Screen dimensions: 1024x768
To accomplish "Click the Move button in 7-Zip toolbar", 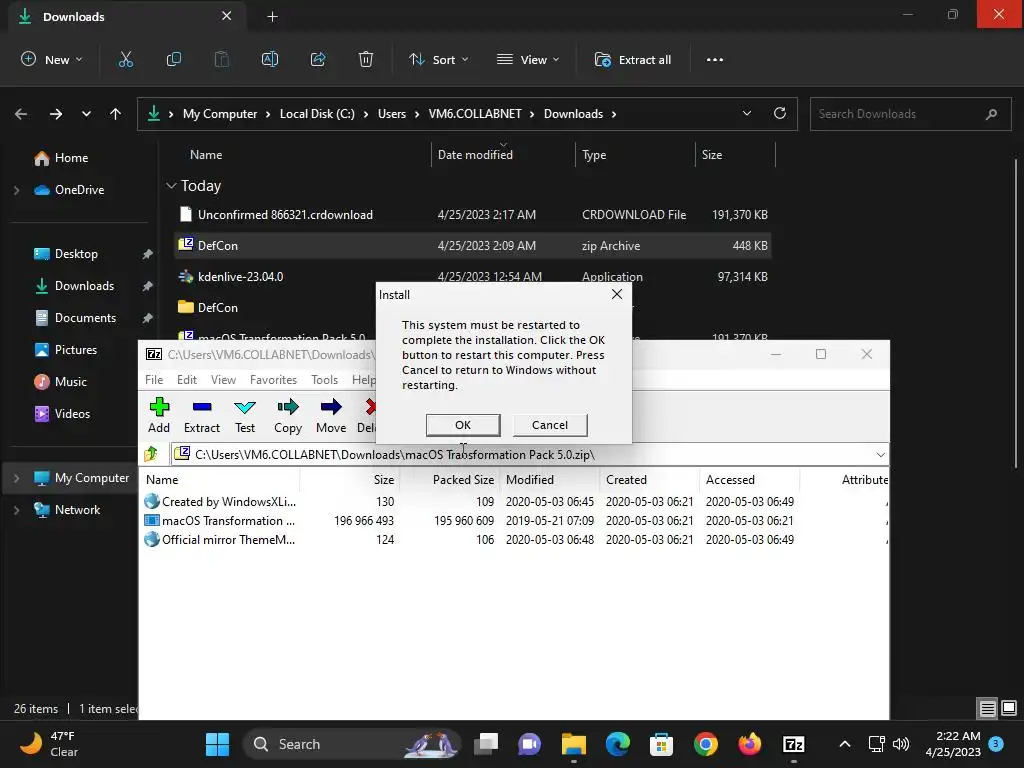I will point(331,415).
